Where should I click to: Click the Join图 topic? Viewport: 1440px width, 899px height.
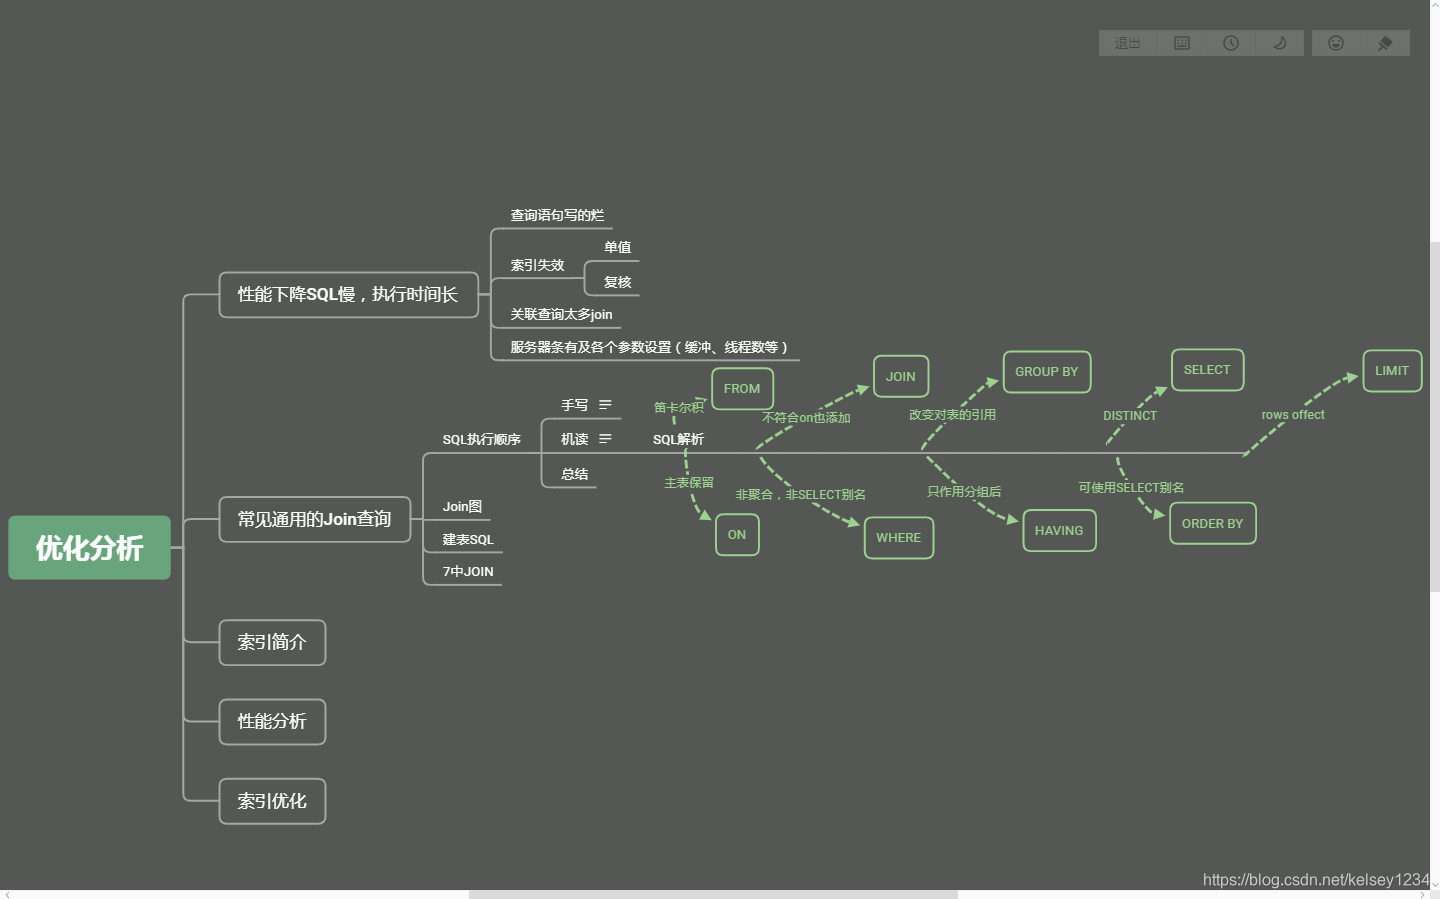[x=463, y=507]
